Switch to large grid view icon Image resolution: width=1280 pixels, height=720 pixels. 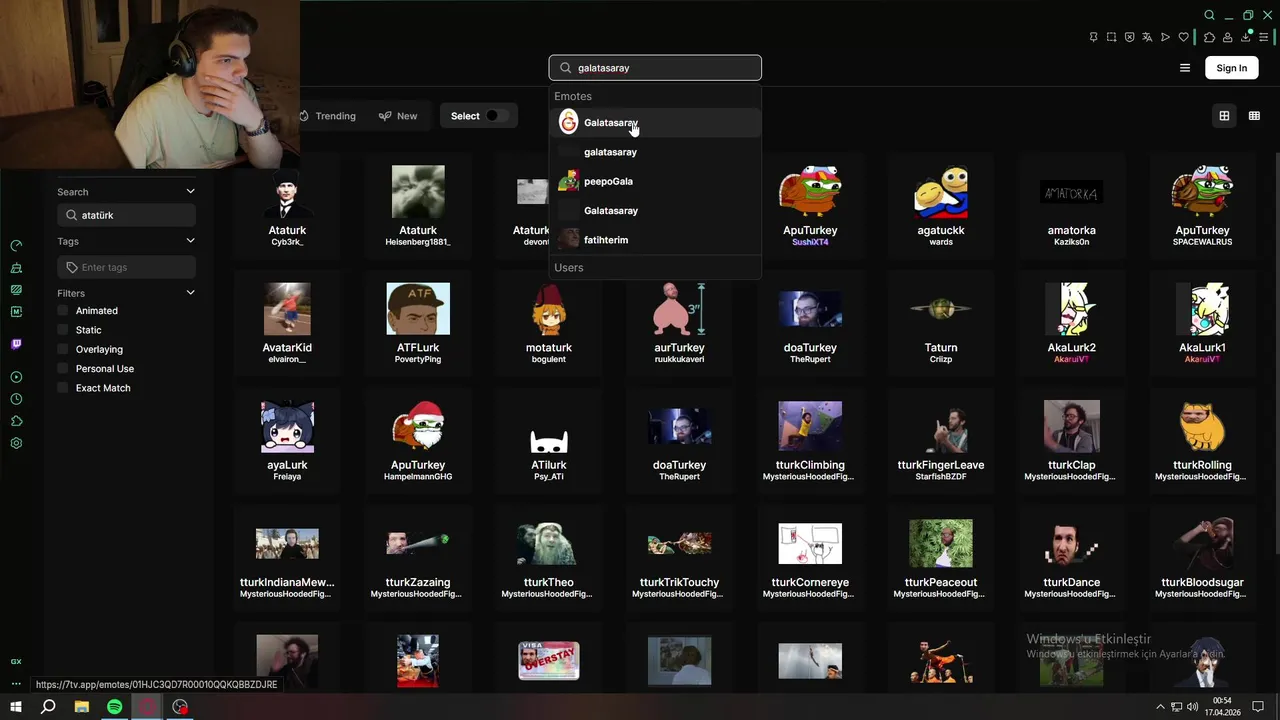click(x=1224, y=116)
